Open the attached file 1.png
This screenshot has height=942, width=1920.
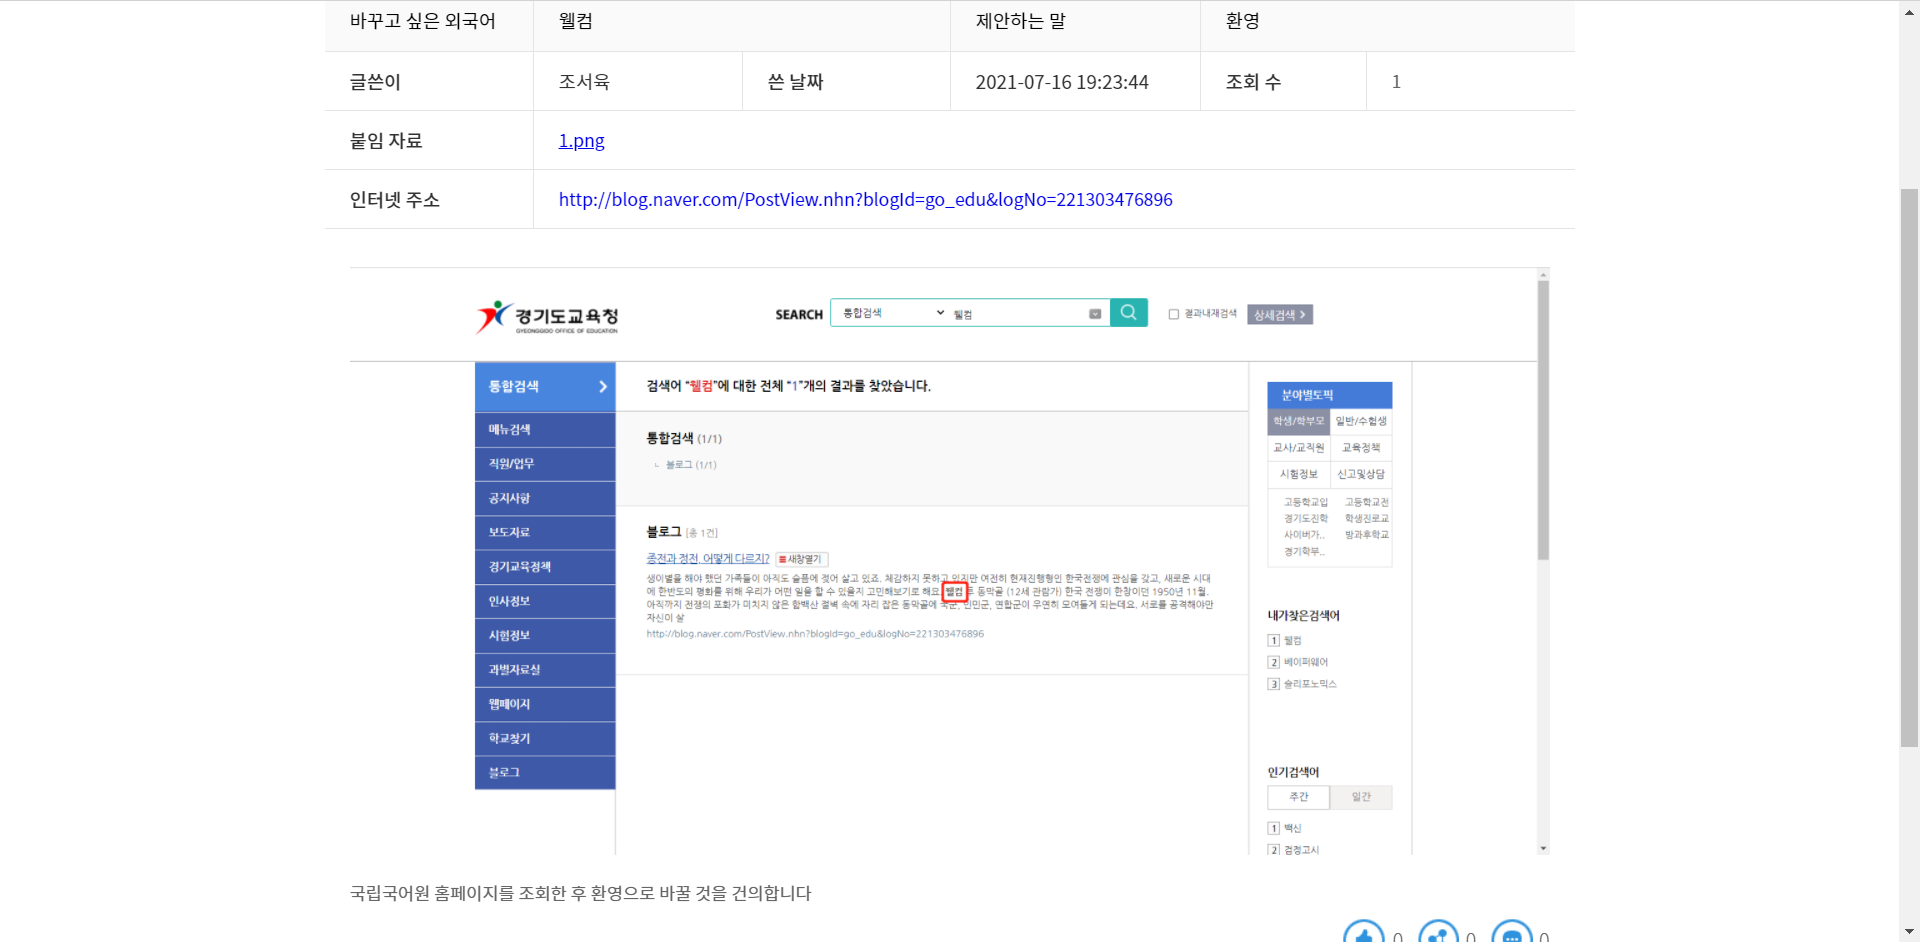(x=581, y=141)
